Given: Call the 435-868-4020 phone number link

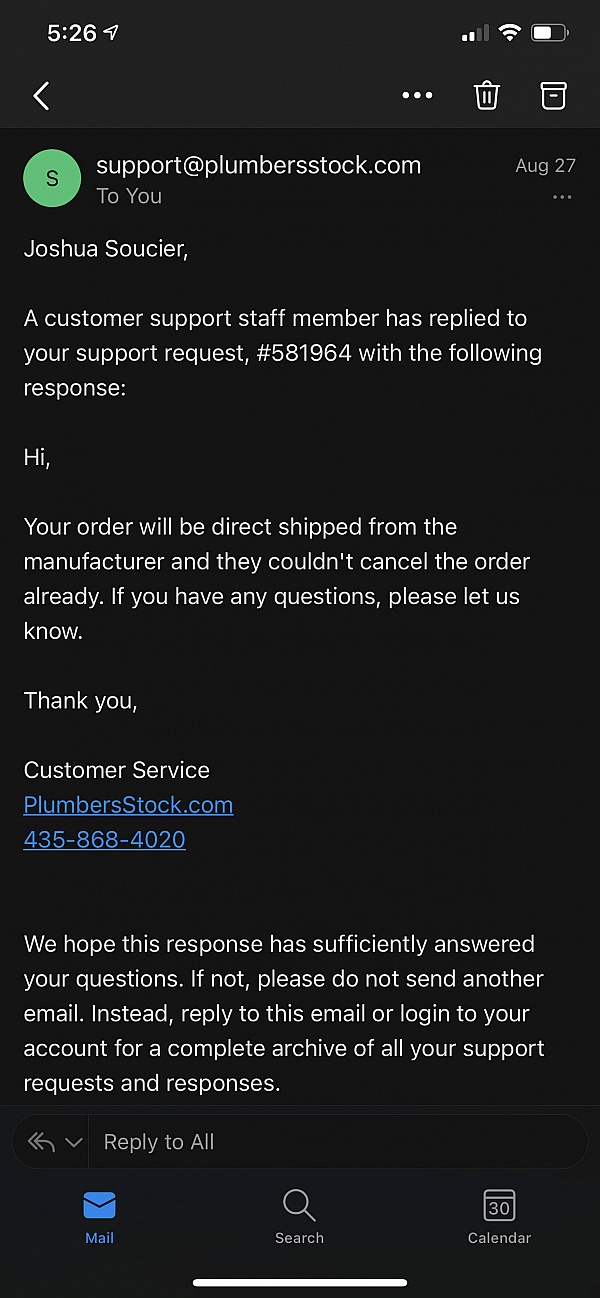Looking at the screenshot, I should coord(104,839).
